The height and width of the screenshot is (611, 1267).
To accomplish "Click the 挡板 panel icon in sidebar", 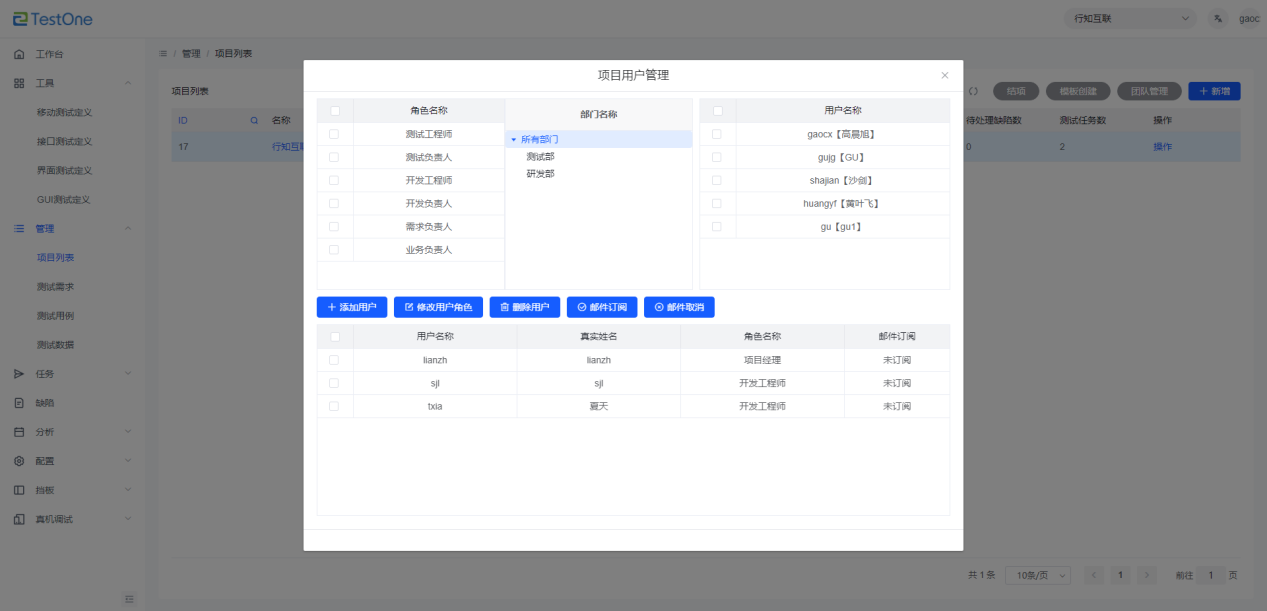I will (x=19, y=490).
